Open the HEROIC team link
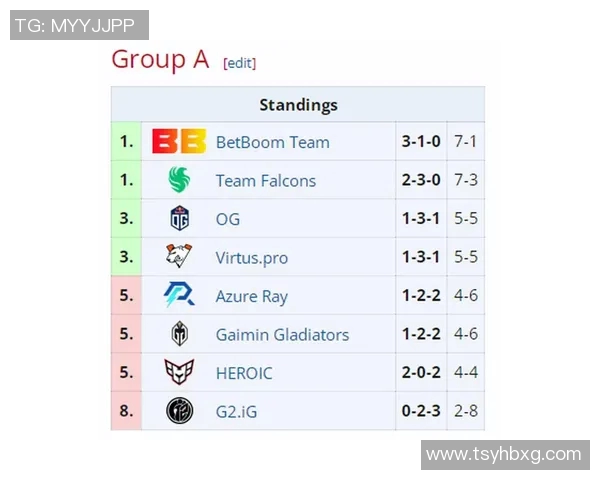The height and width of the screenshot is (480, 600). 243,373
